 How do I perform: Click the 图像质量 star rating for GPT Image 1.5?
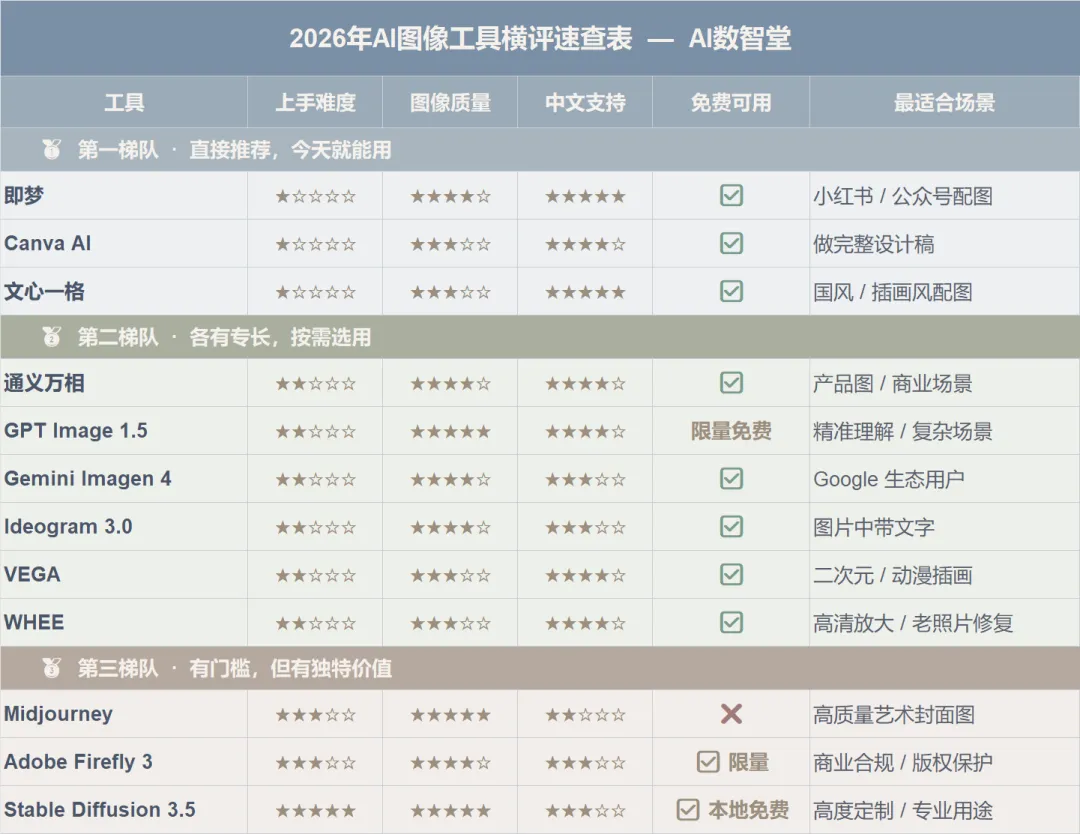tap(450, 432)
